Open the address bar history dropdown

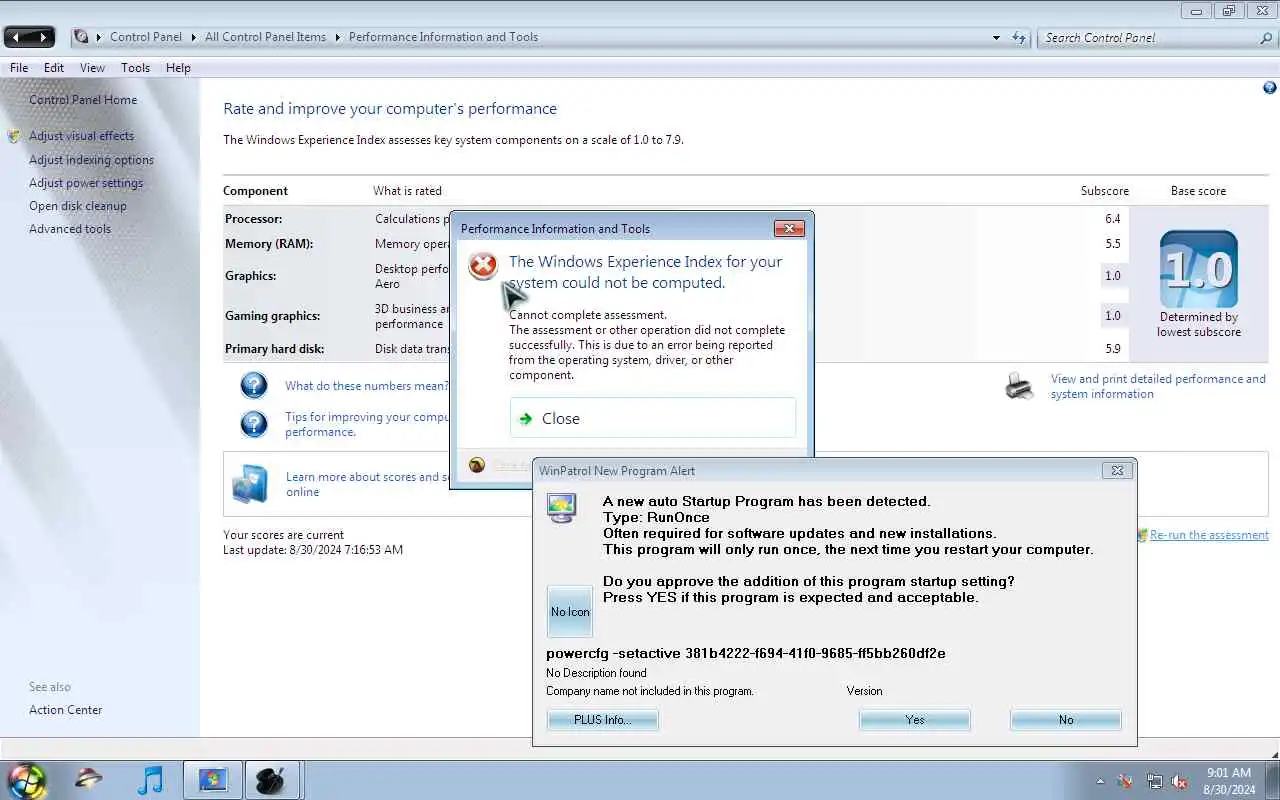(x=996, y=38)
